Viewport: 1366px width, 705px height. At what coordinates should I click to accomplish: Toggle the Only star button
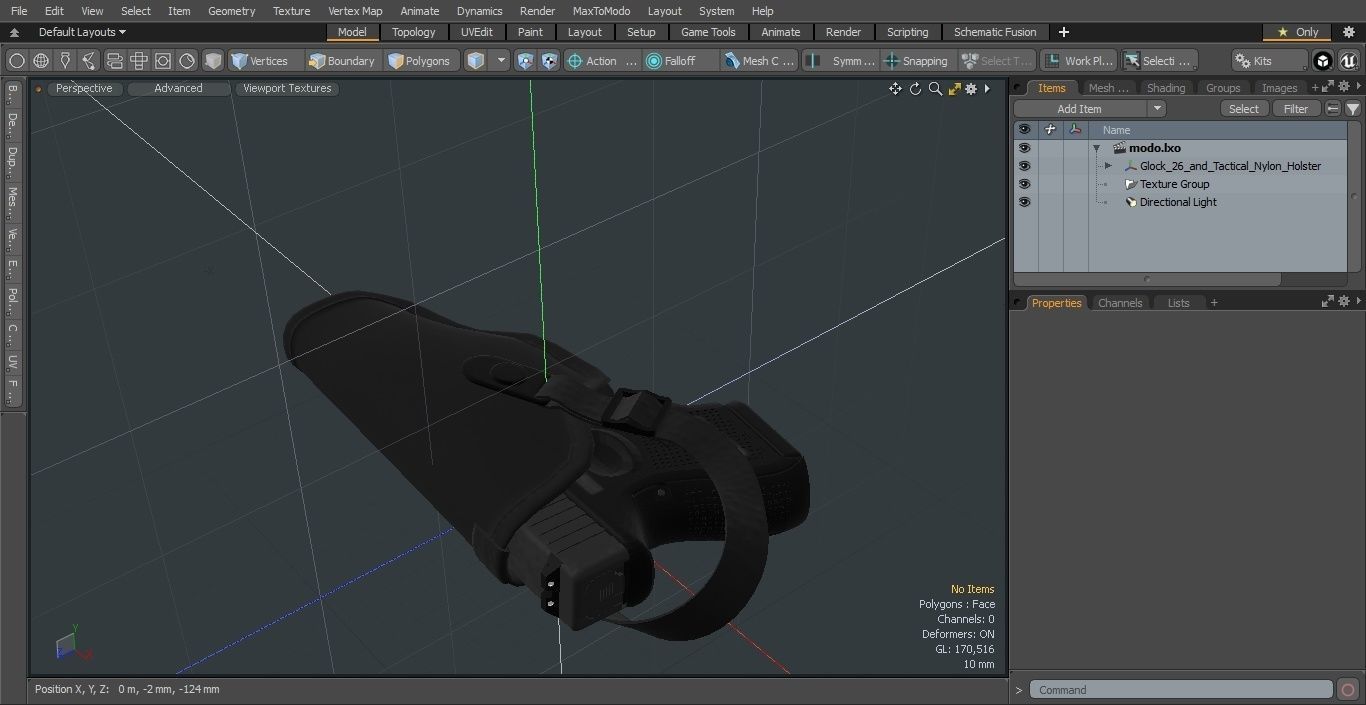[1298, 32]
